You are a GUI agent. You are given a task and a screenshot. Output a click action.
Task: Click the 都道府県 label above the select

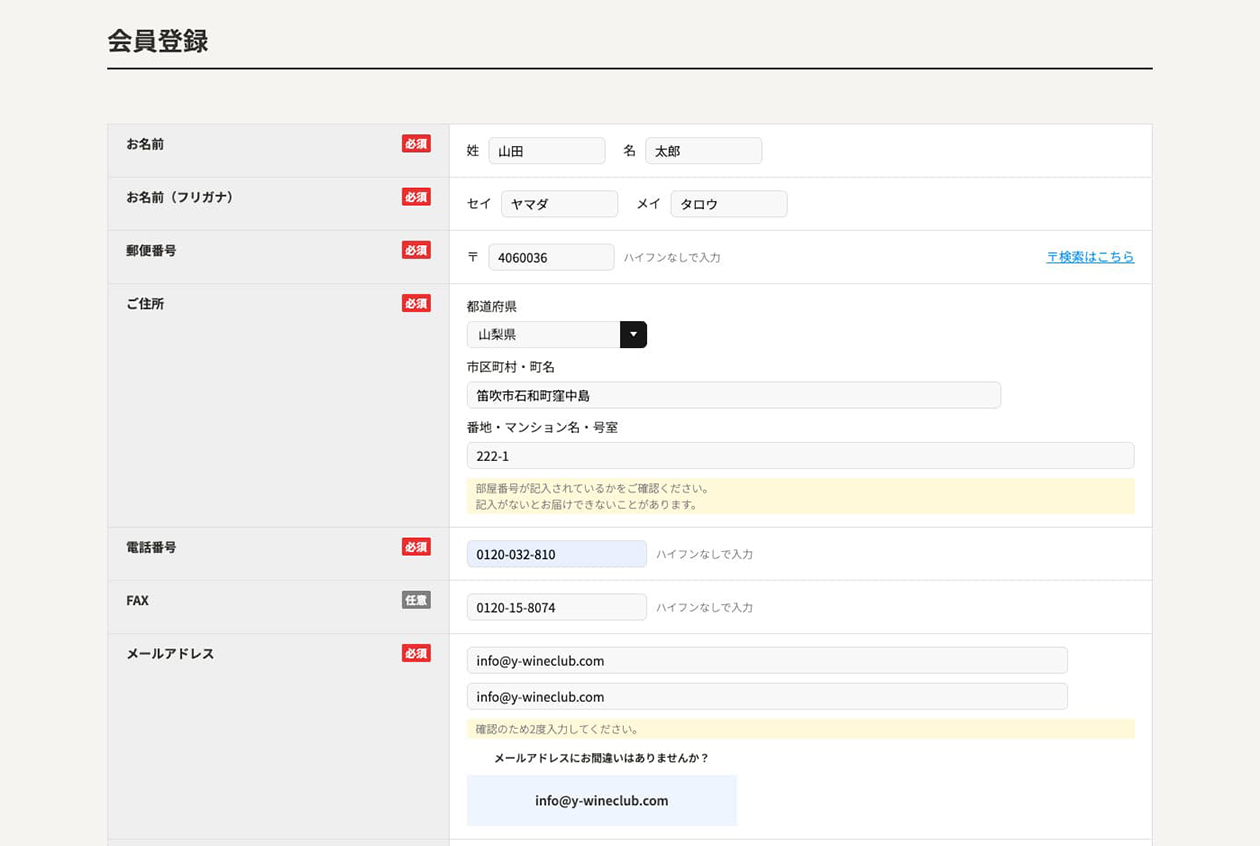click(492, 306)
